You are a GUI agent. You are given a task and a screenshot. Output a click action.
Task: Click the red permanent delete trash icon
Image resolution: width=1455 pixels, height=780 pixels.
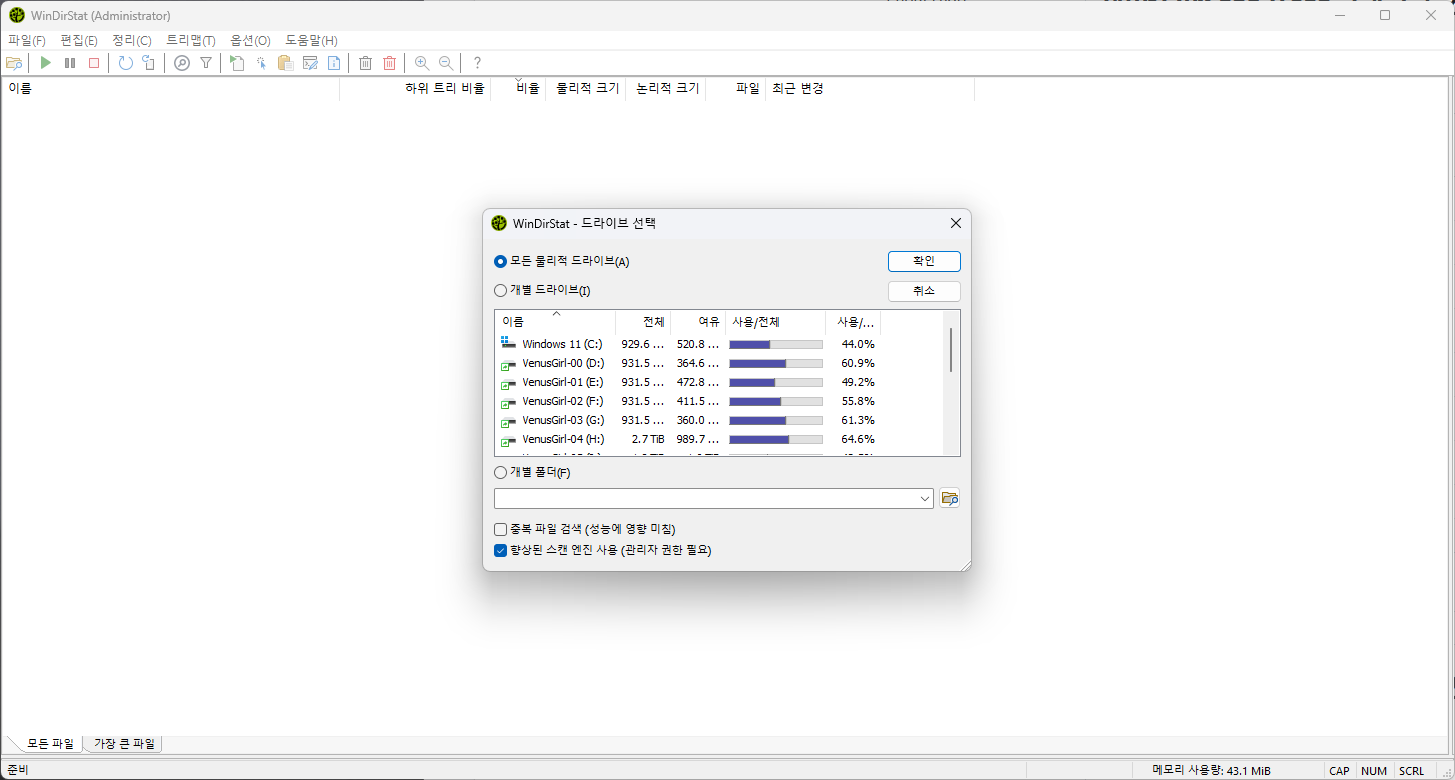(x=389, y=63)
